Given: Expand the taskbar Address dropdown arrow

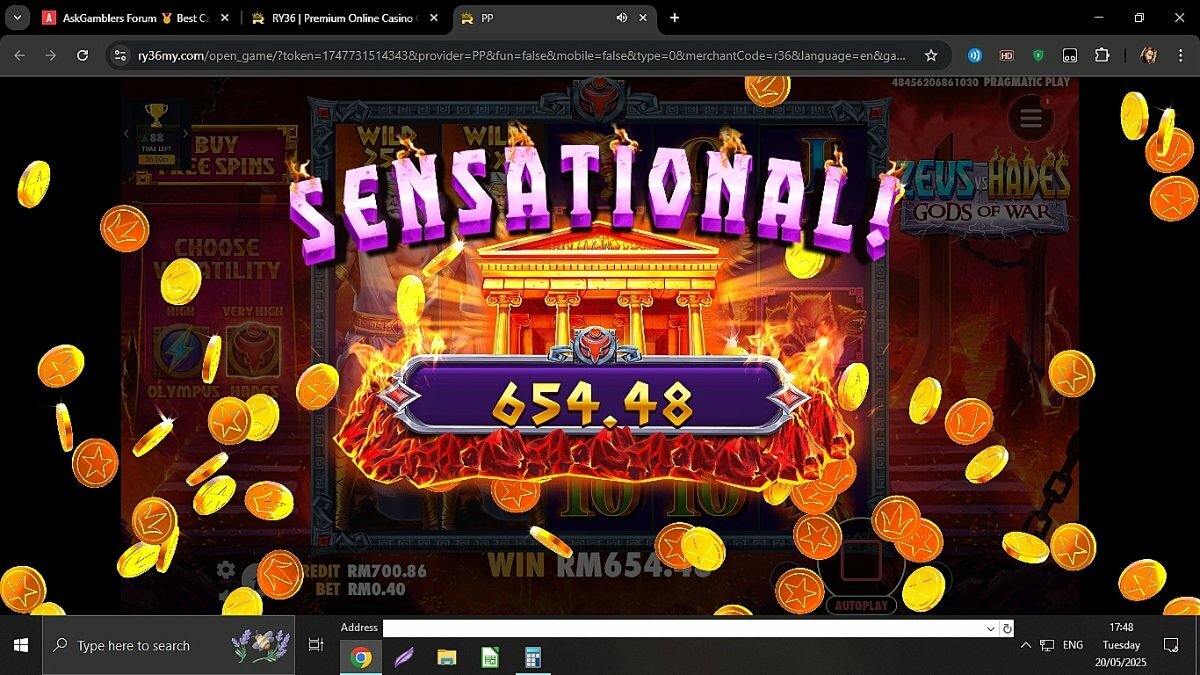Looking at the screenshot, I should pos(991,628).
